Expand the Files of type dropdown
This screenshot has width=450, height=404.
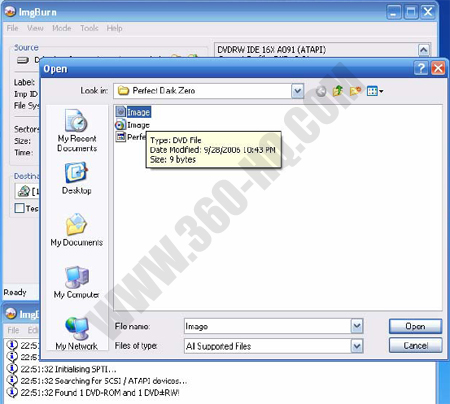pyautogui.click(x=357, y=346)
